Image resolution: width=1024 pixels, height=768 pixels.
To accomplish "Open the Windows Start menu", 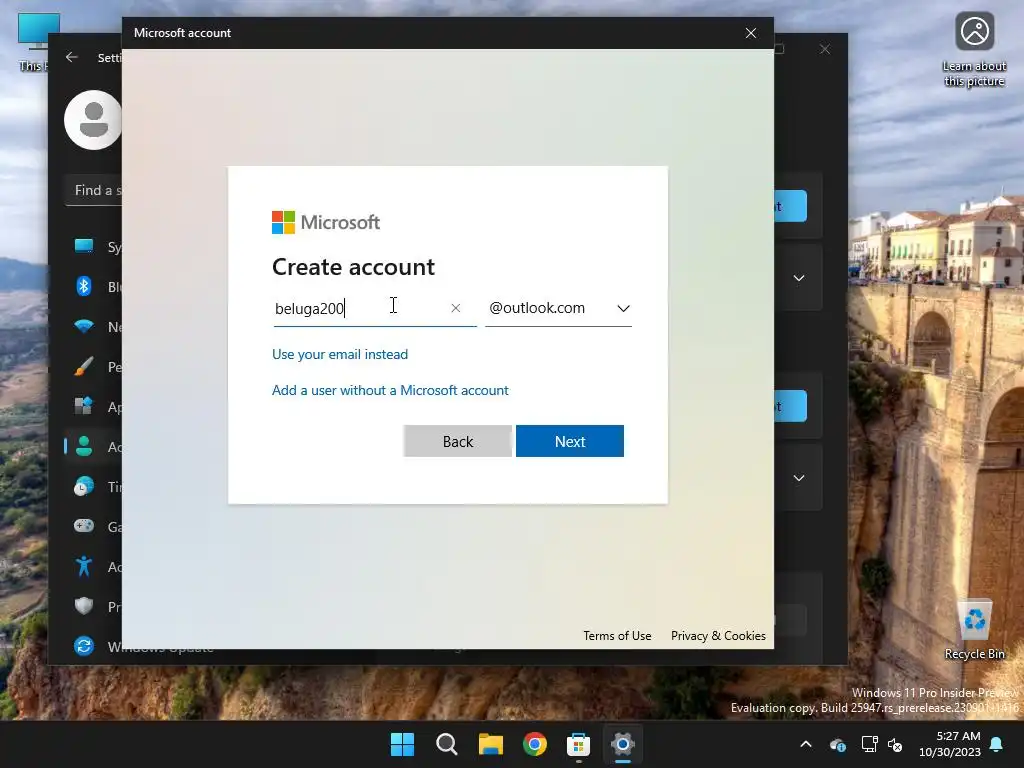I will 402,744.
